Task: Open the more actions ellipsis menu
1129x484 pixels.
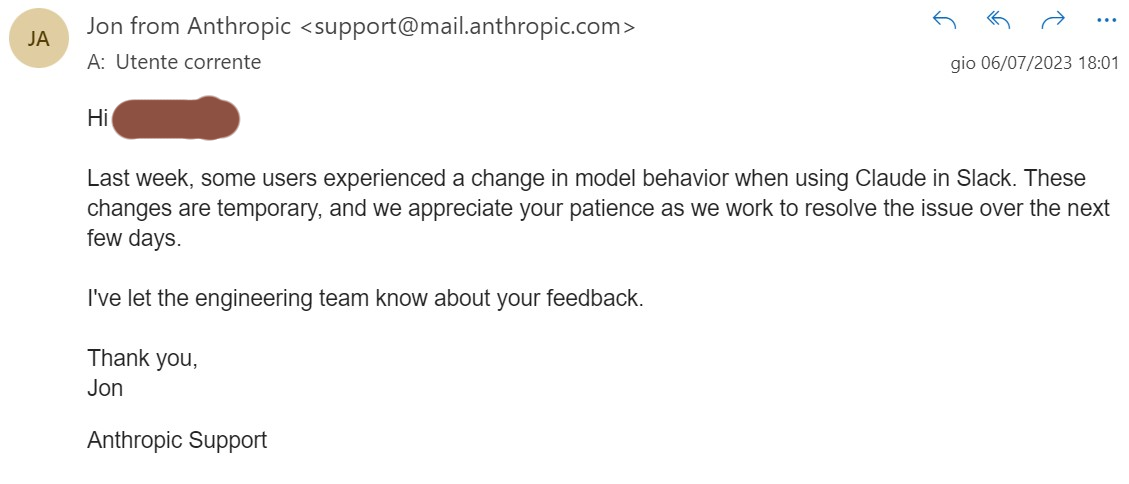Action: [1106, 20]
